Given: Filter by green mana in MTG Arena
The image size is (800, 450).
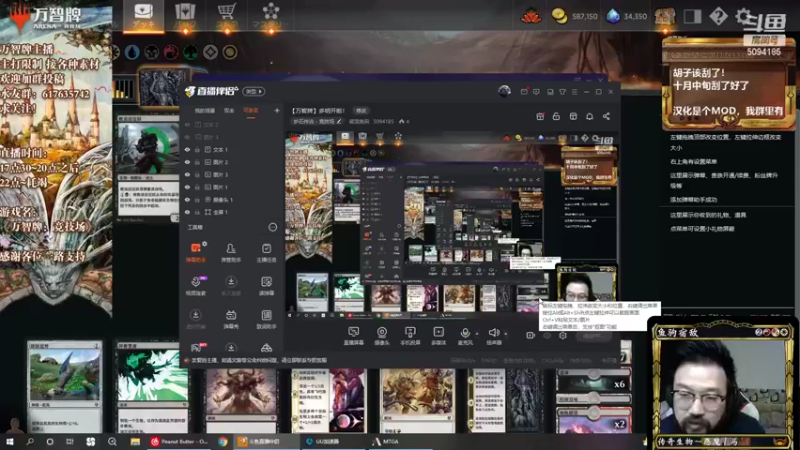Looking at the screenshot, I should [191, 52].
